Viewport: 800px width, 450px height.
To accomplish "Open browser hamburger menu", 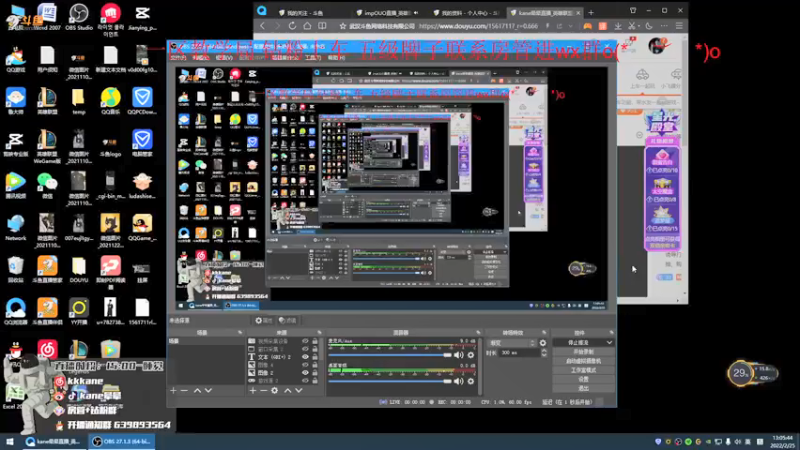I will (679, 26).
